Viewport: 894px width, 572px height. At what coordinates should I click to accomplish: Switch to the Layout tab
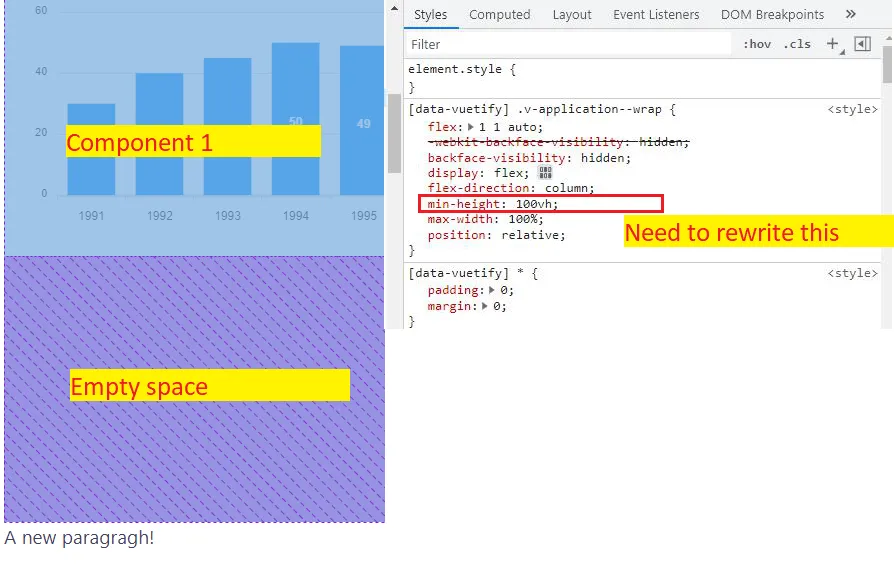[572, 14]
